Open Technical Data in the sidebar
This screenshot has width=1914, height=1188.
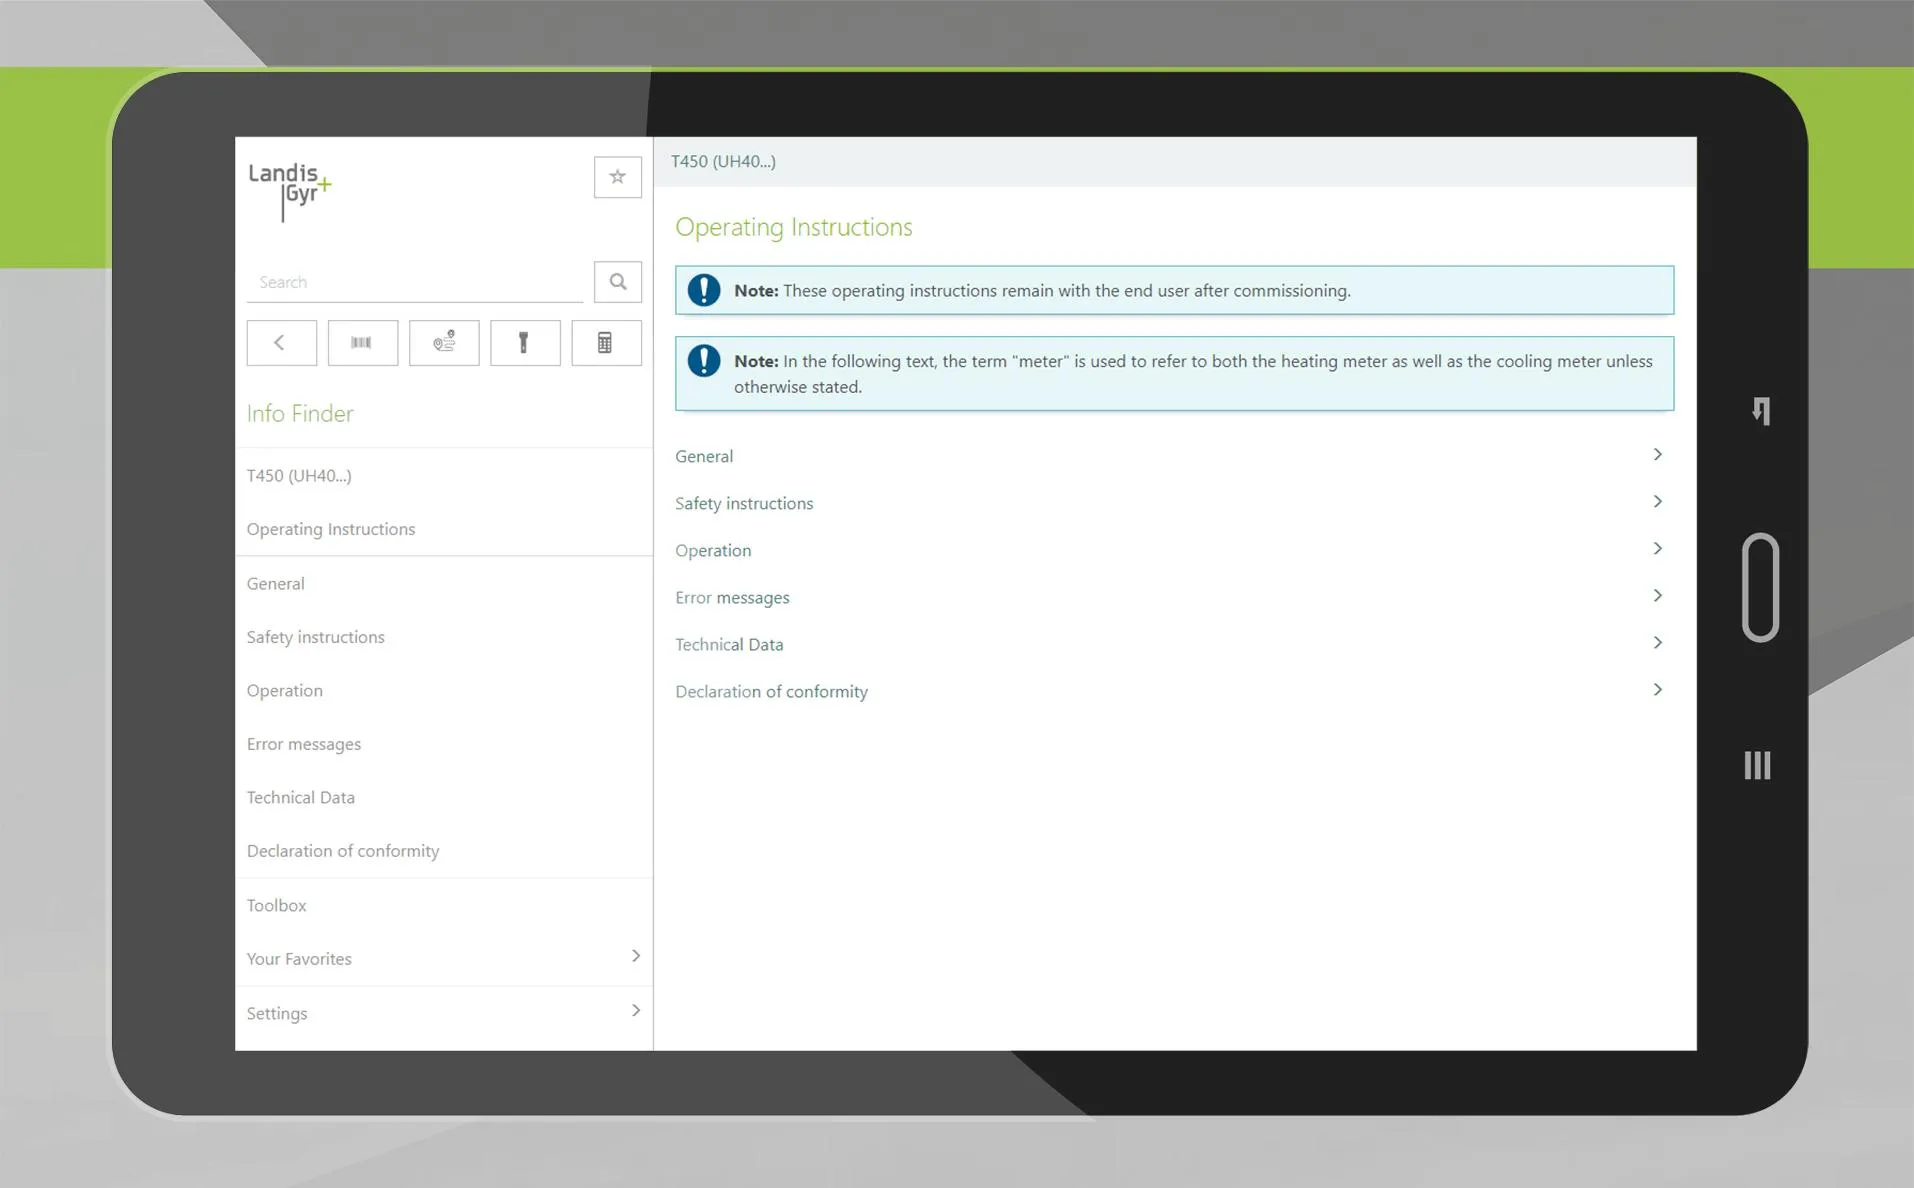point(301,797)
